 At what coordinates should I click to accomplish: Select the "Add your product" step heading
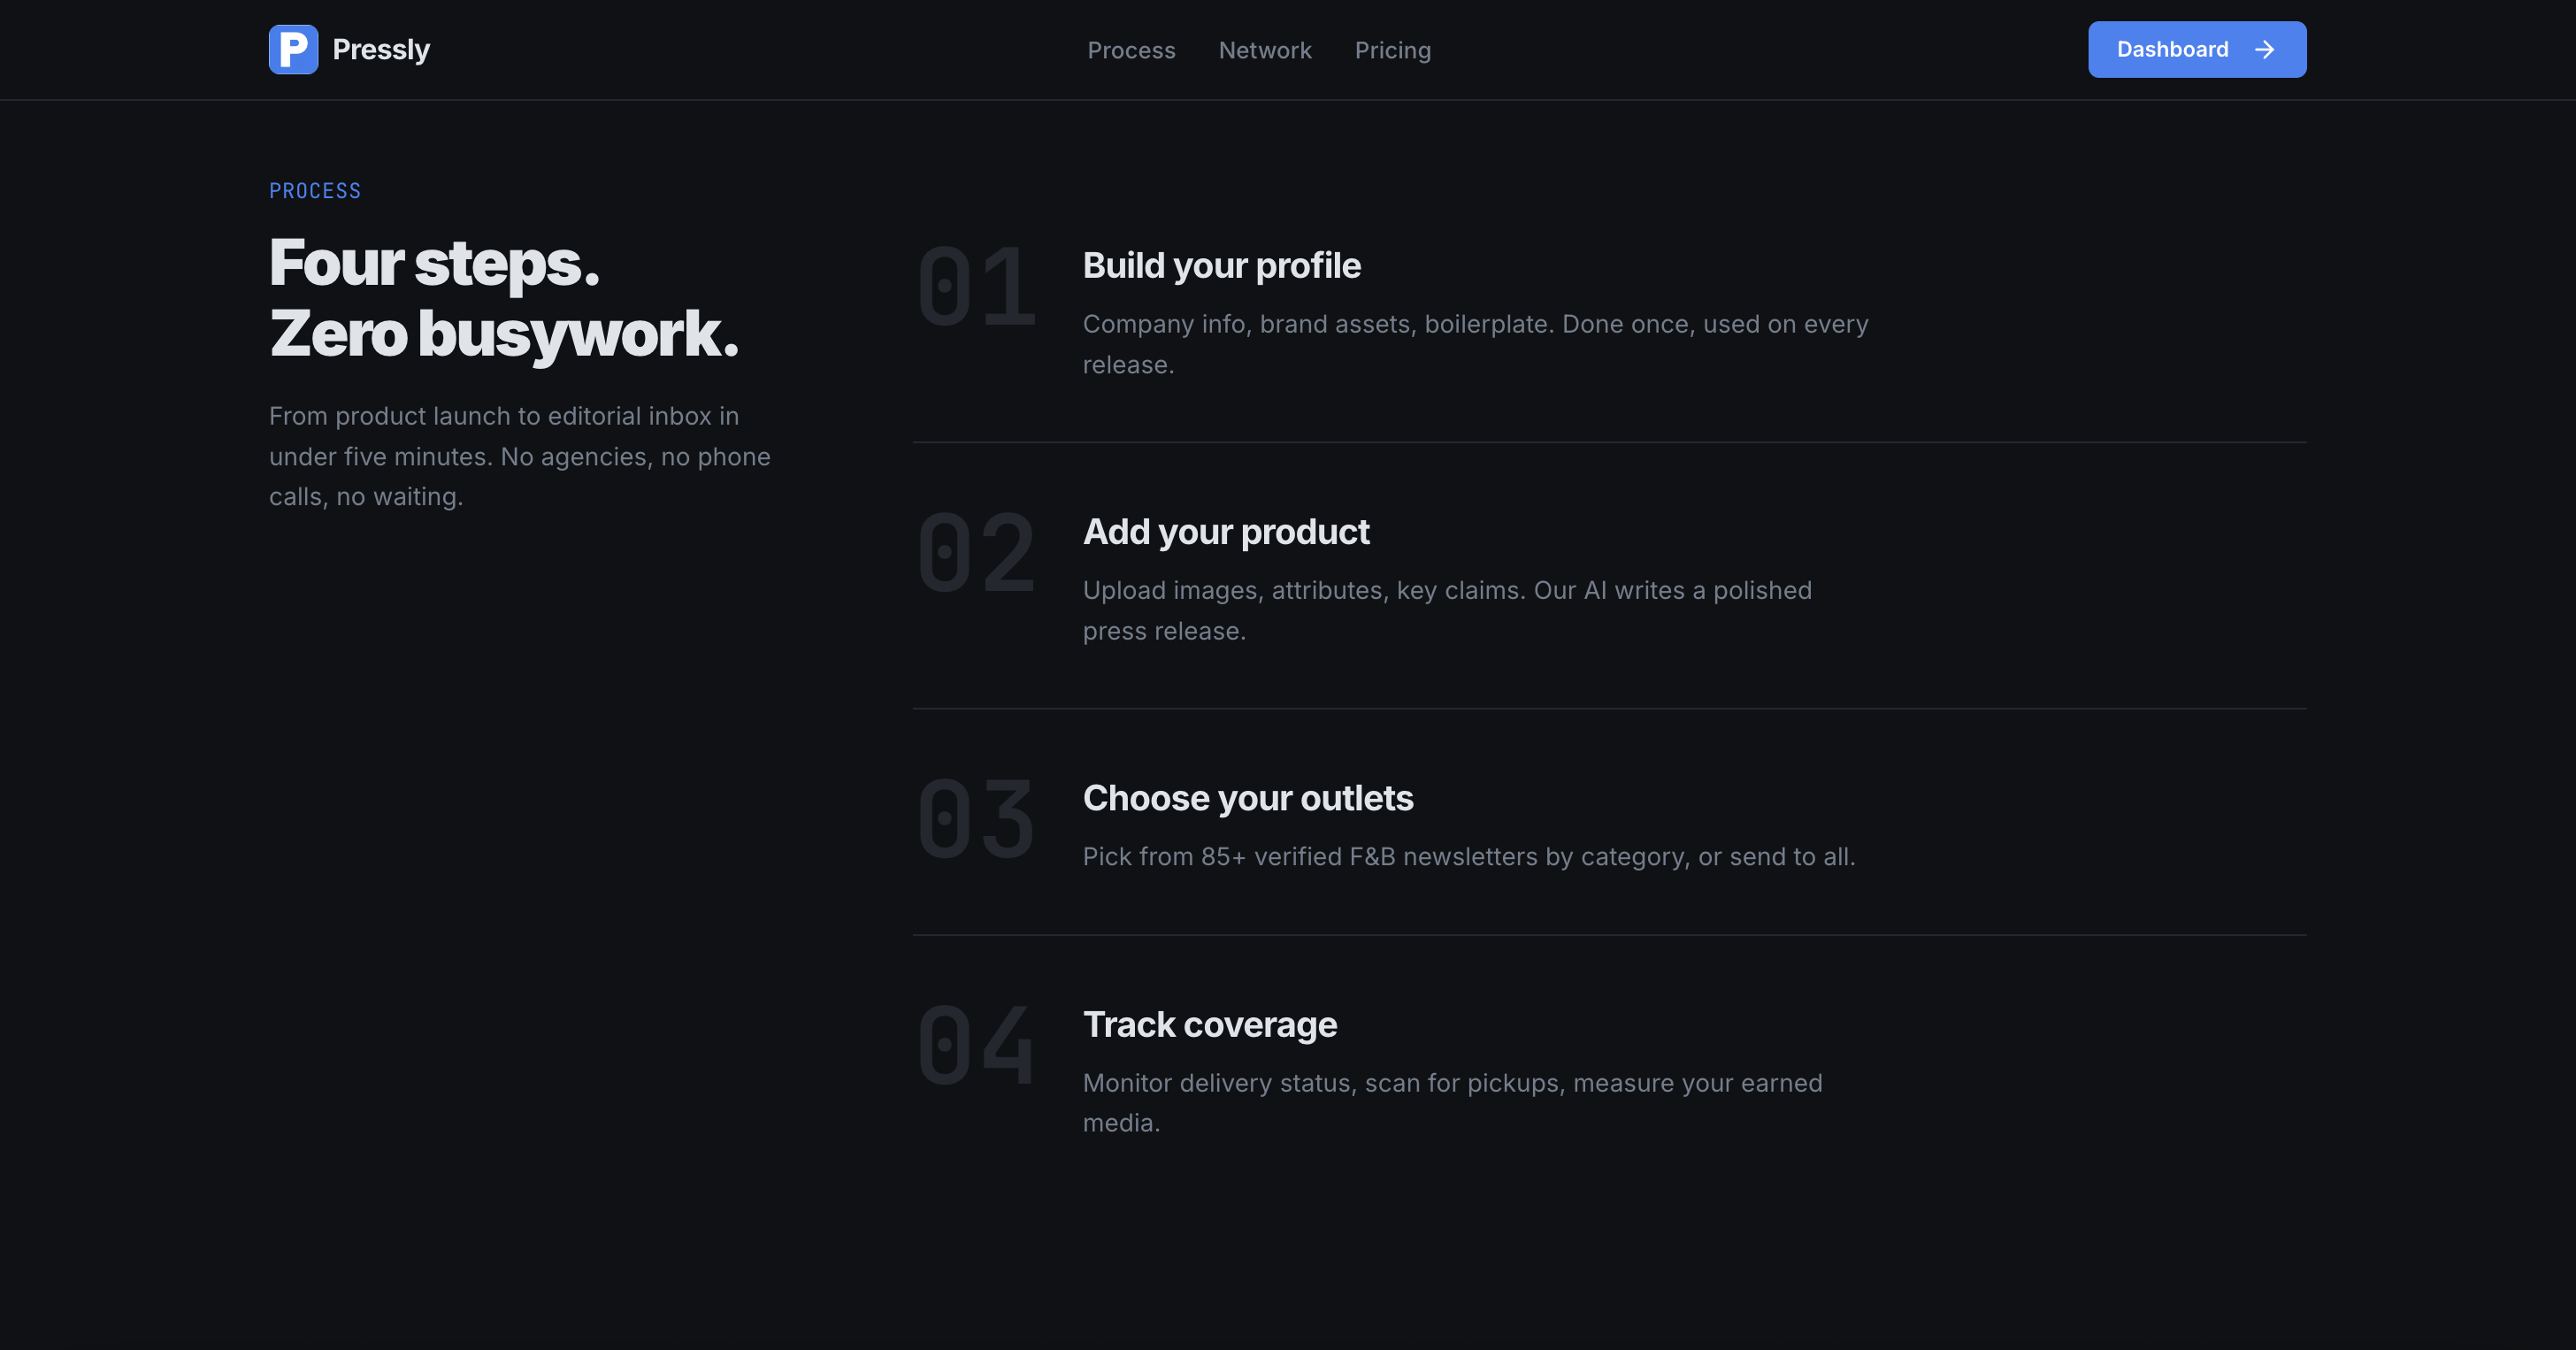(1226, 532)
